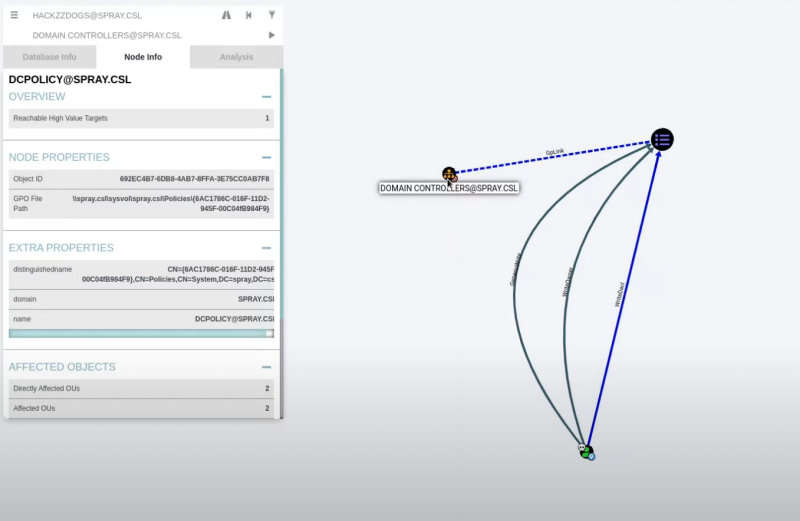Image resolution: width=800 pixels, height=521 pixels.
Task: Click the Directly Affected OUs row
Action: pyautogui.click(x=141, y=388)
